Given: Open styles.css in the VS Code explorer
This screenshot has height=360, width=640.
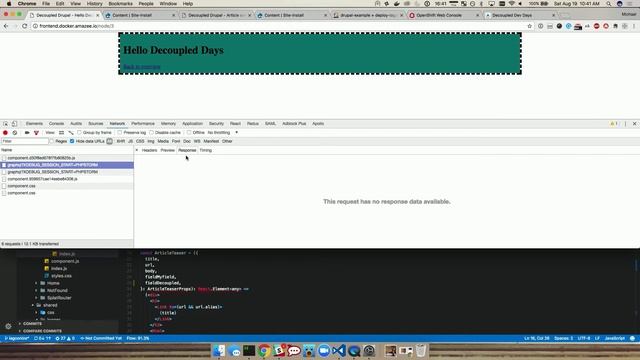Looking at the screenshot, I should click(x=62, y=276).
